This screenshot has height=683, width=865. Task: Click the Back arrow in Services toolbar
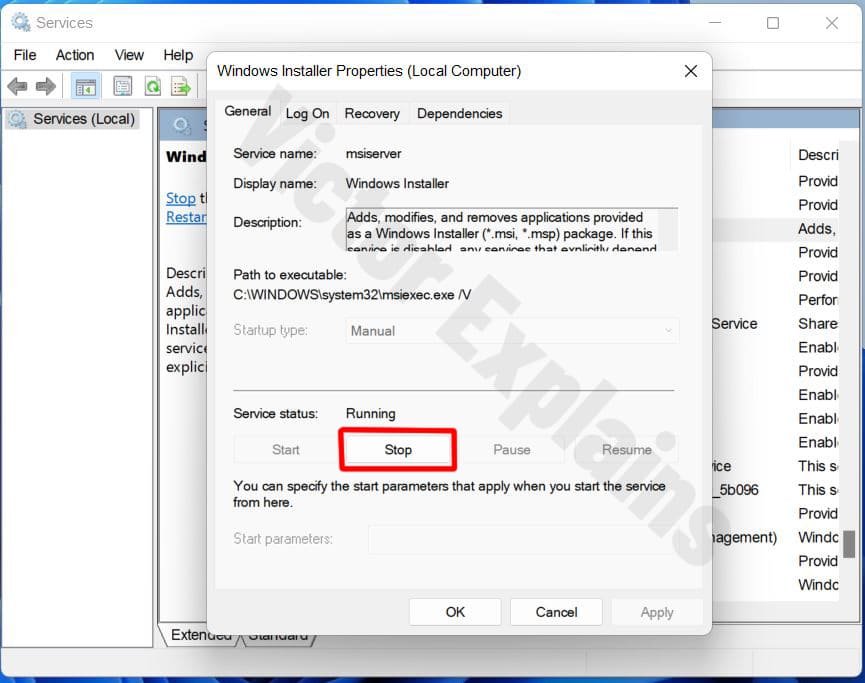(18, 87)
